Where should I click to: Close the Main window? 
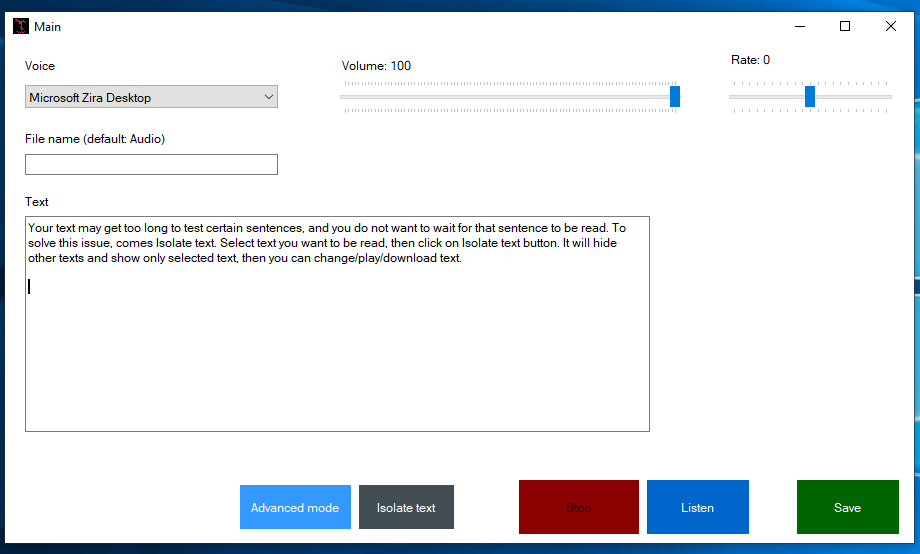pos(891,26)
